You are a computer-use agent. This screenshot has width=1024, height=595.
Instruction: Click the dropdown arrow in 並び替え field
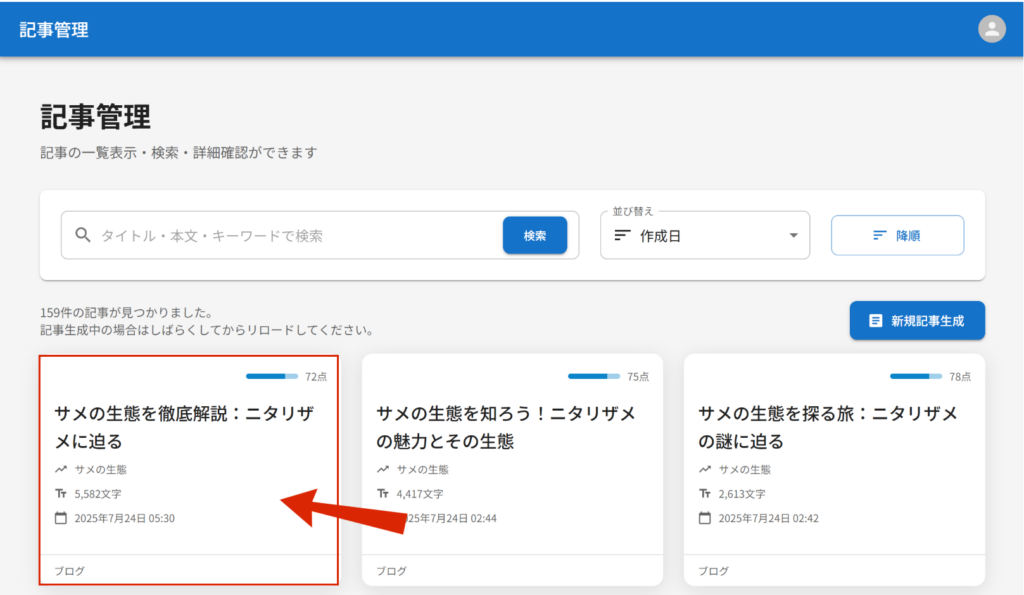coord(793,236)
